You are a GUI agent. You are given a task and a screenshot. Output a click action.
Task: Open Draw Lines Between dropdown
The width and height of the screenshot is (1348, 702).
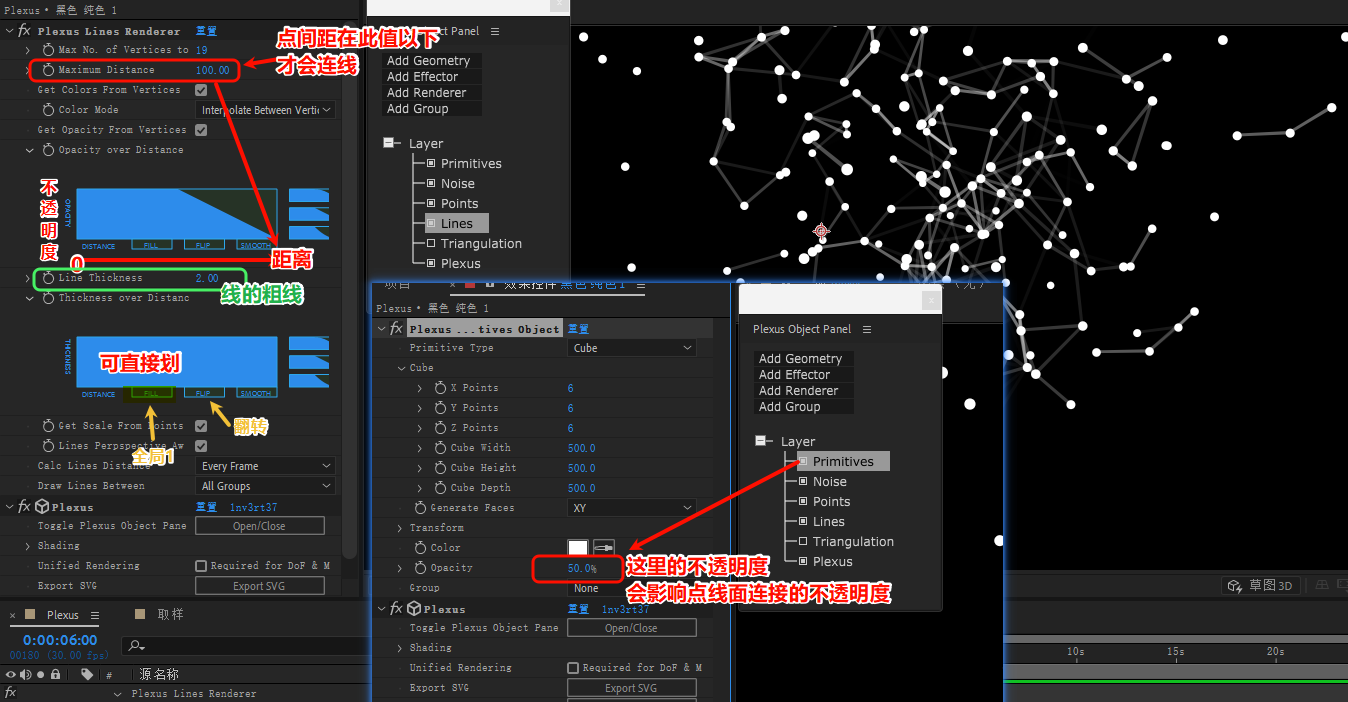click(265, 486)
